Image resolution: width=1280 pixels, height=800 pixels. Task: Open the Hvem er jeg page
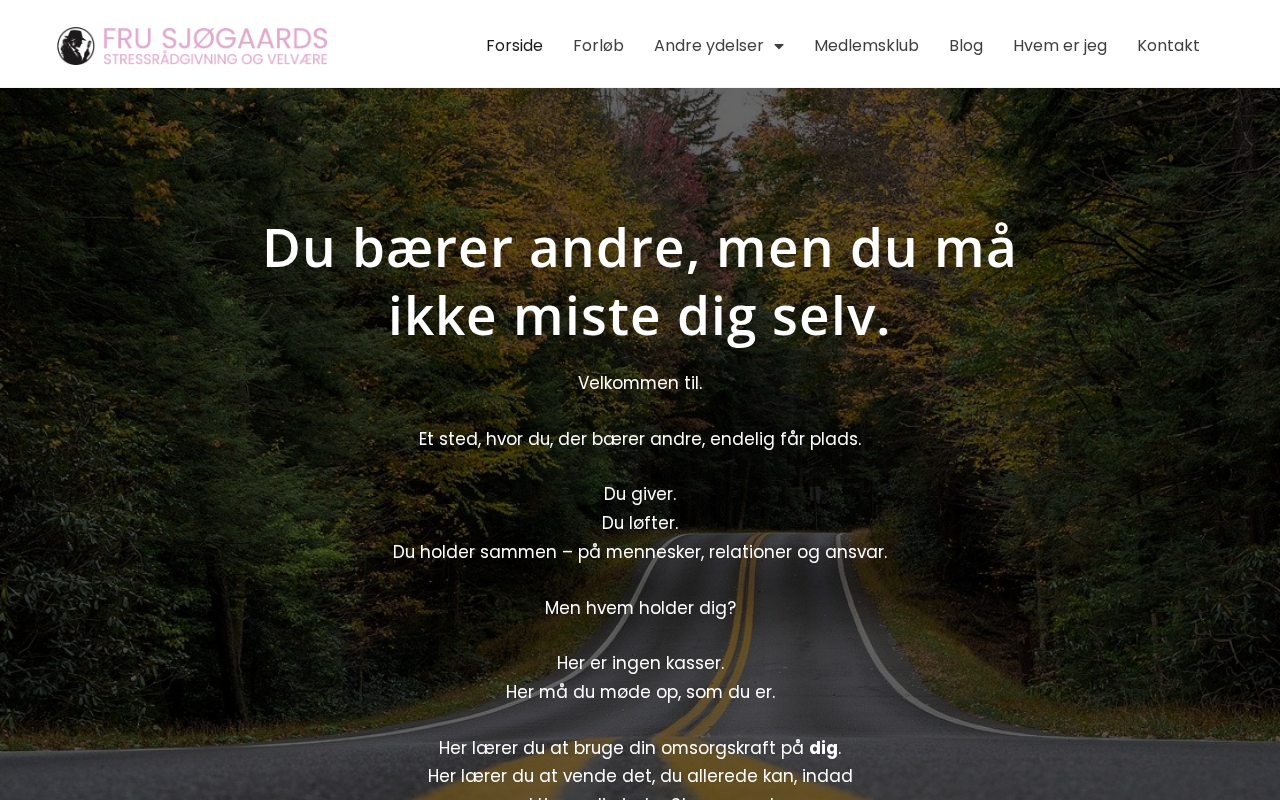pyautogui.click(x=1060, y=46)
